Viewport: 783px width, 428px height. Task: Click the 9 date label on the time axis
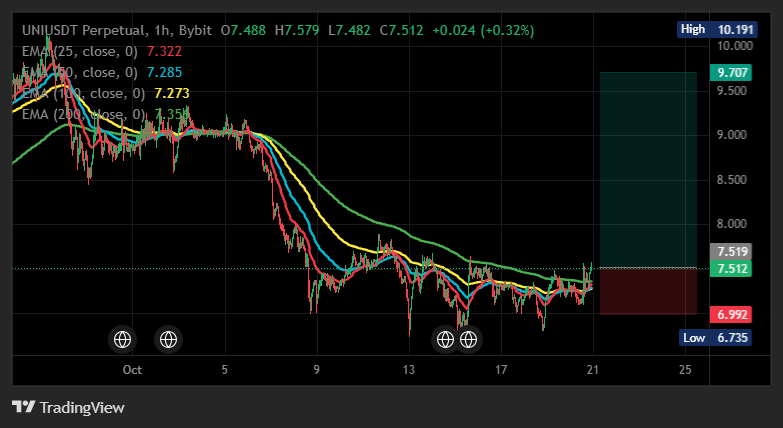point(317,370)
